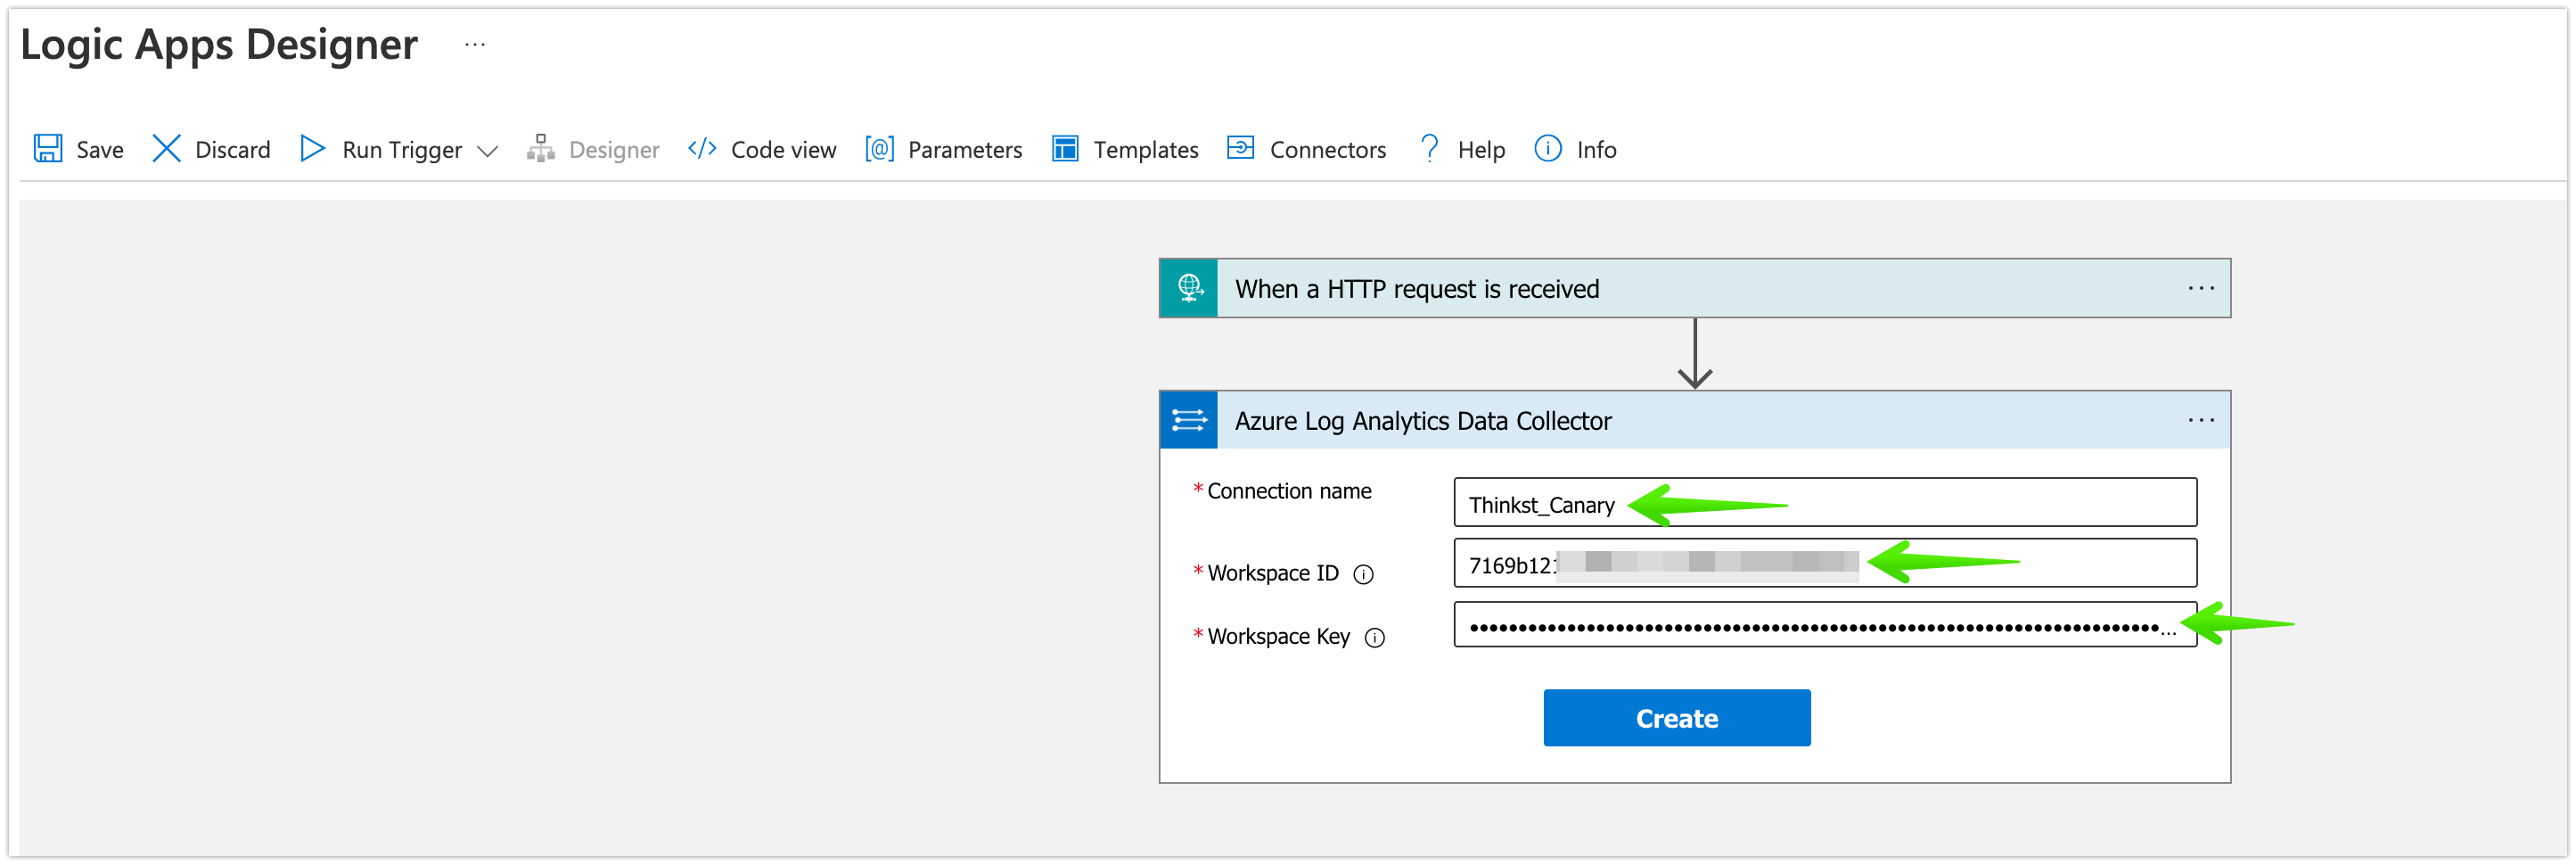Click the Log Analytics Data Collector icon
Viewport: 2576px width, 865px height.
point(1189,420)
